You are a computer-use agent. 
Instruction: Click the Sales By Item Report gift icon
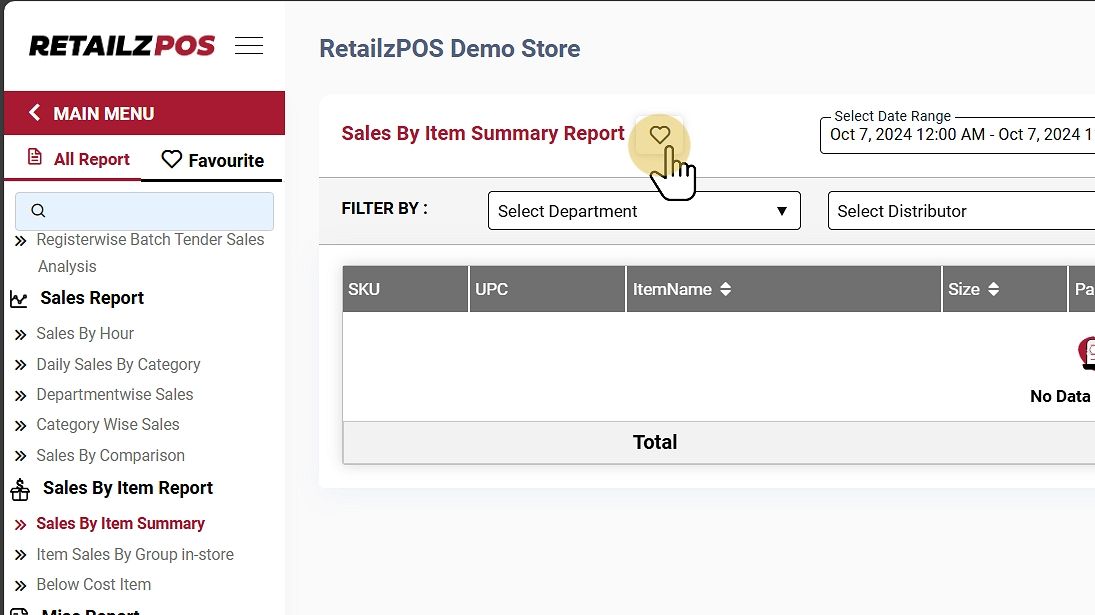pyautogui.click(x=20, y=489)
